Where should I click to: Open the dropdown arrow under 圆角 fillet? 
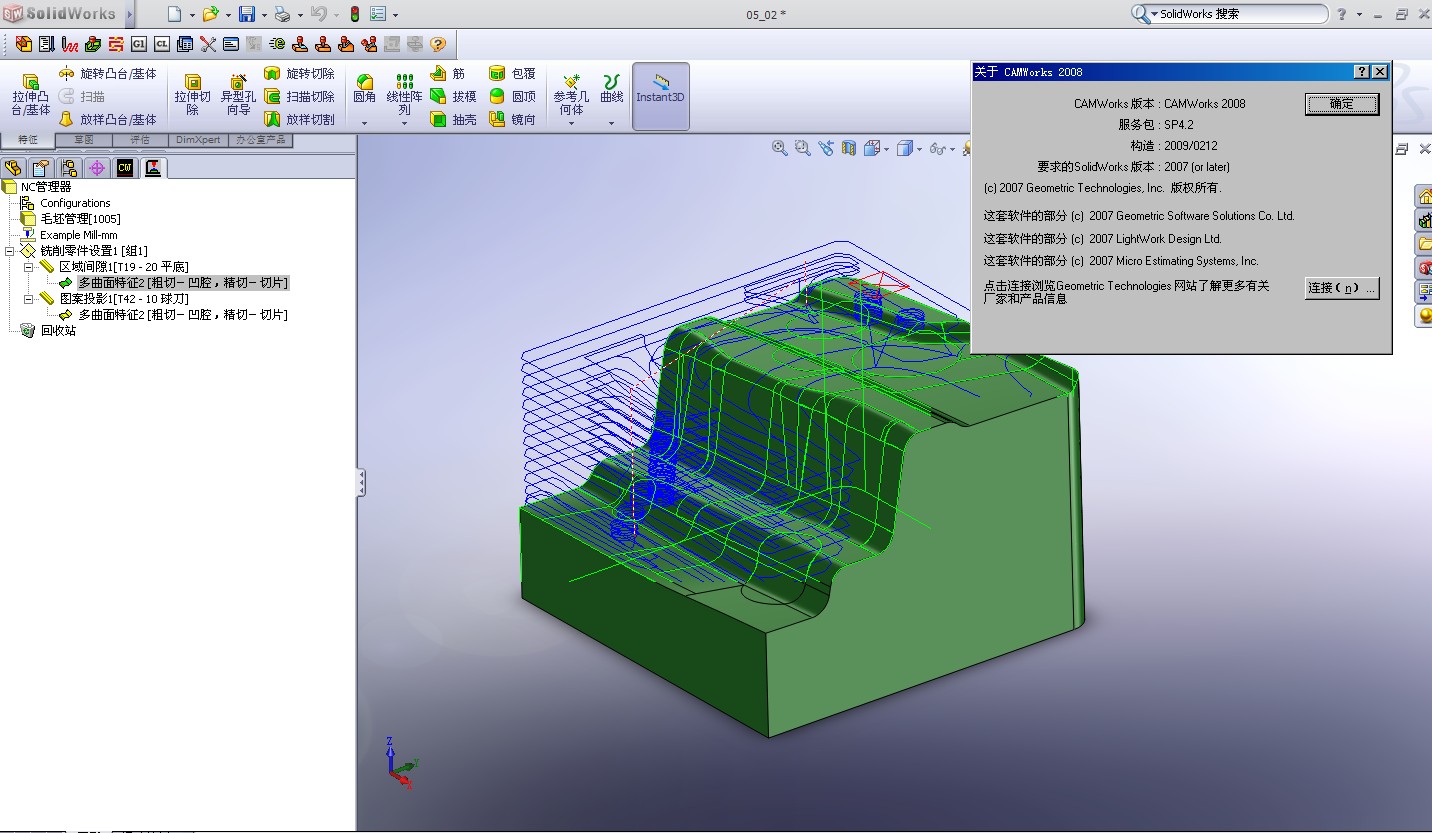click(365, 124)
